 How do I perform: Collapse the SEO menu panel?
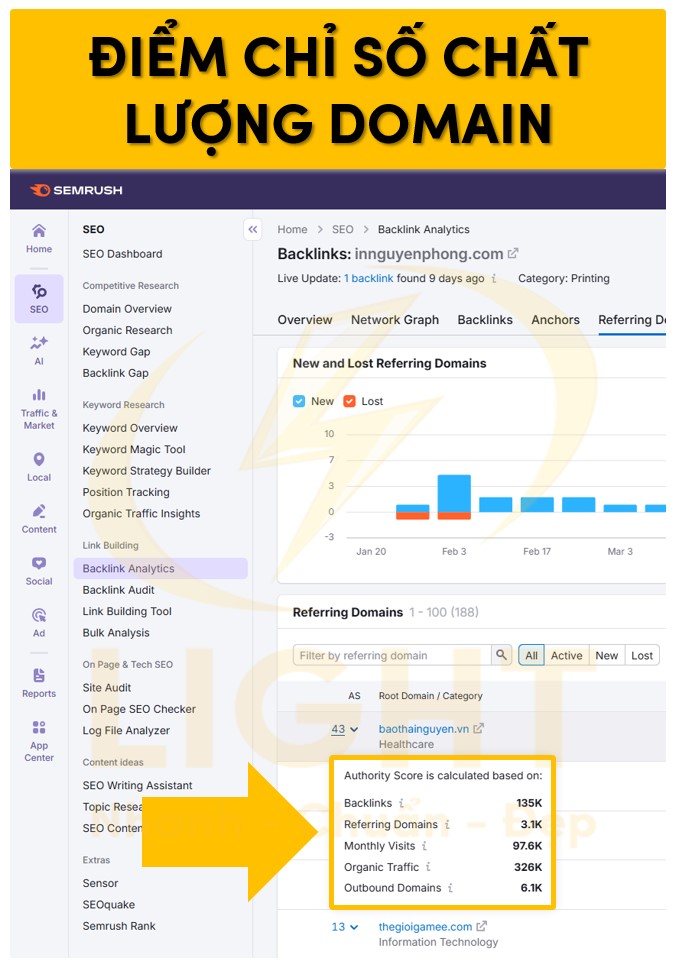(x=253, y=230)
